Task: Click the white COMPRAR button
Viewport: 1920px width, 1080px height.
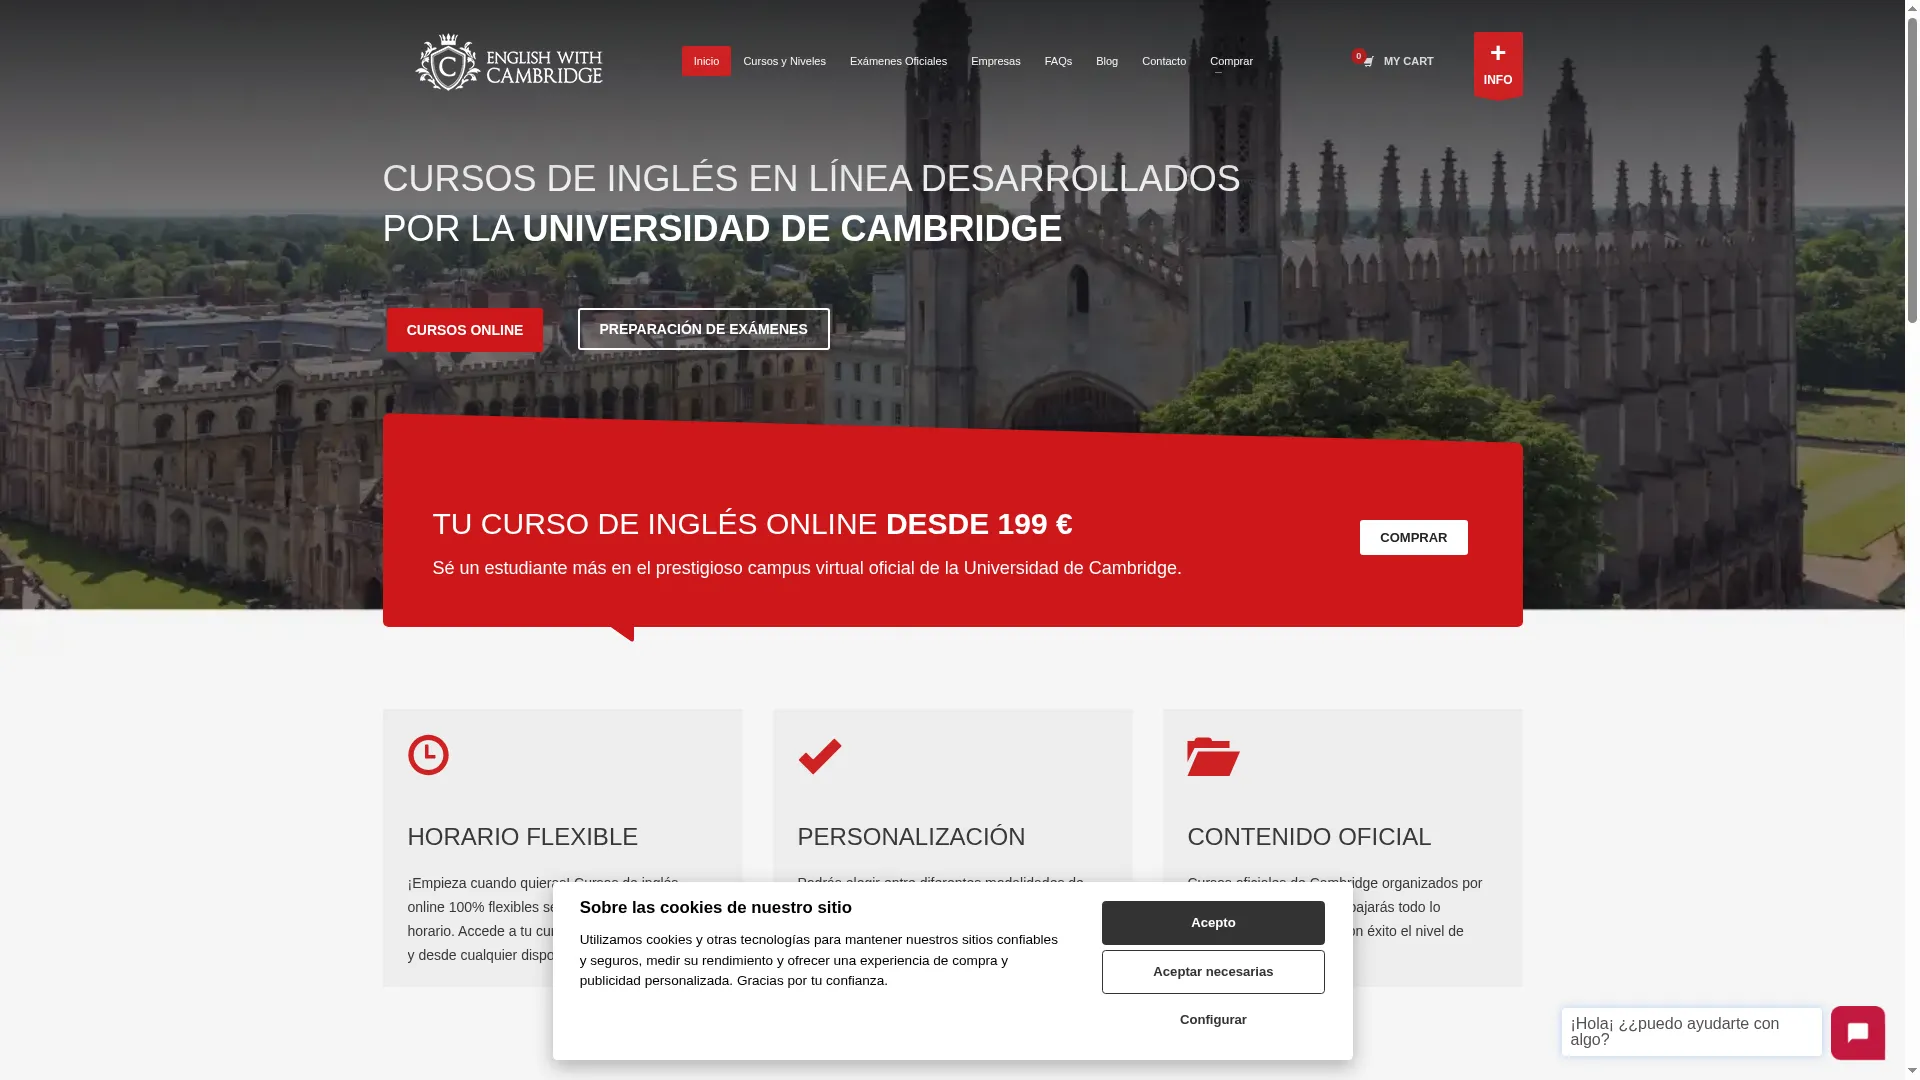Action: pyautogui.click(x=1413, y=538)
